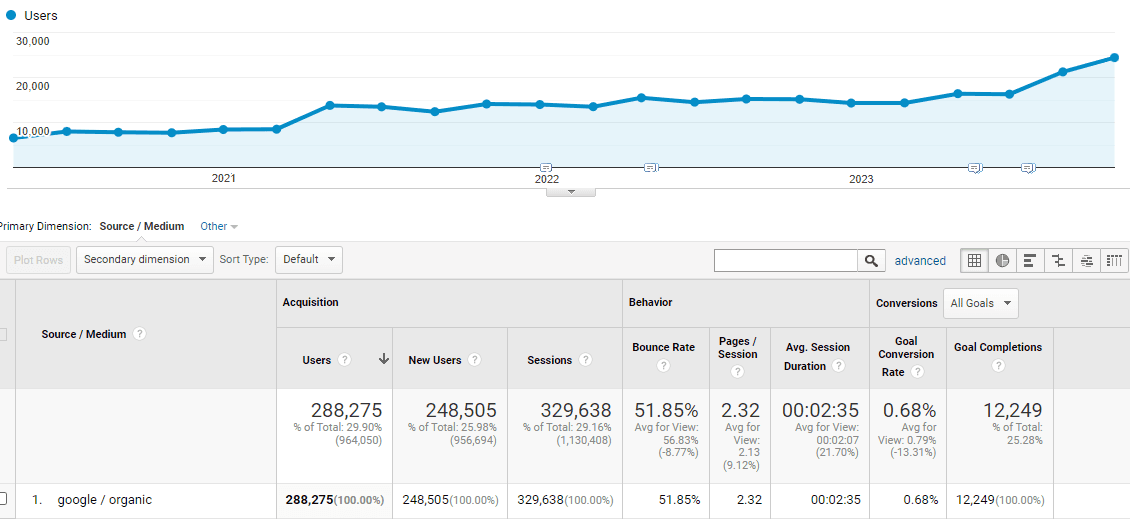
Task: Switch to the Data table view icon
Action: 974,261
